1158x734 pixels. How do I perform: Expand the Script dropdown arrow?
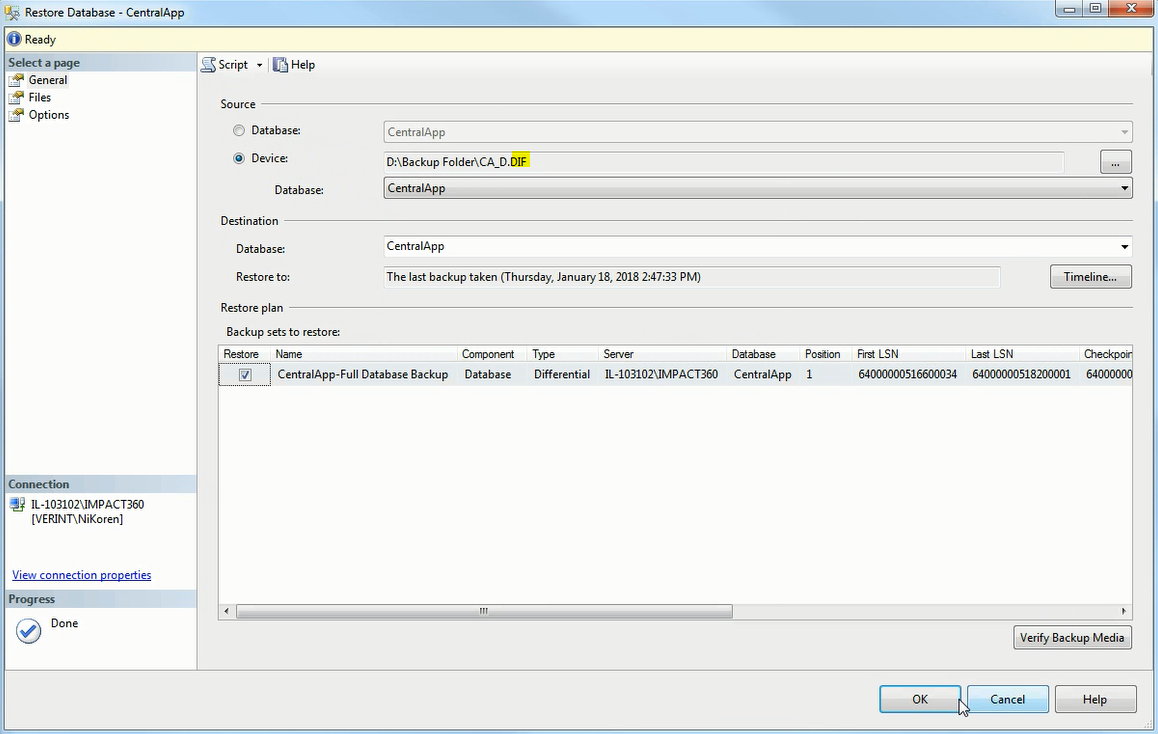259,65
